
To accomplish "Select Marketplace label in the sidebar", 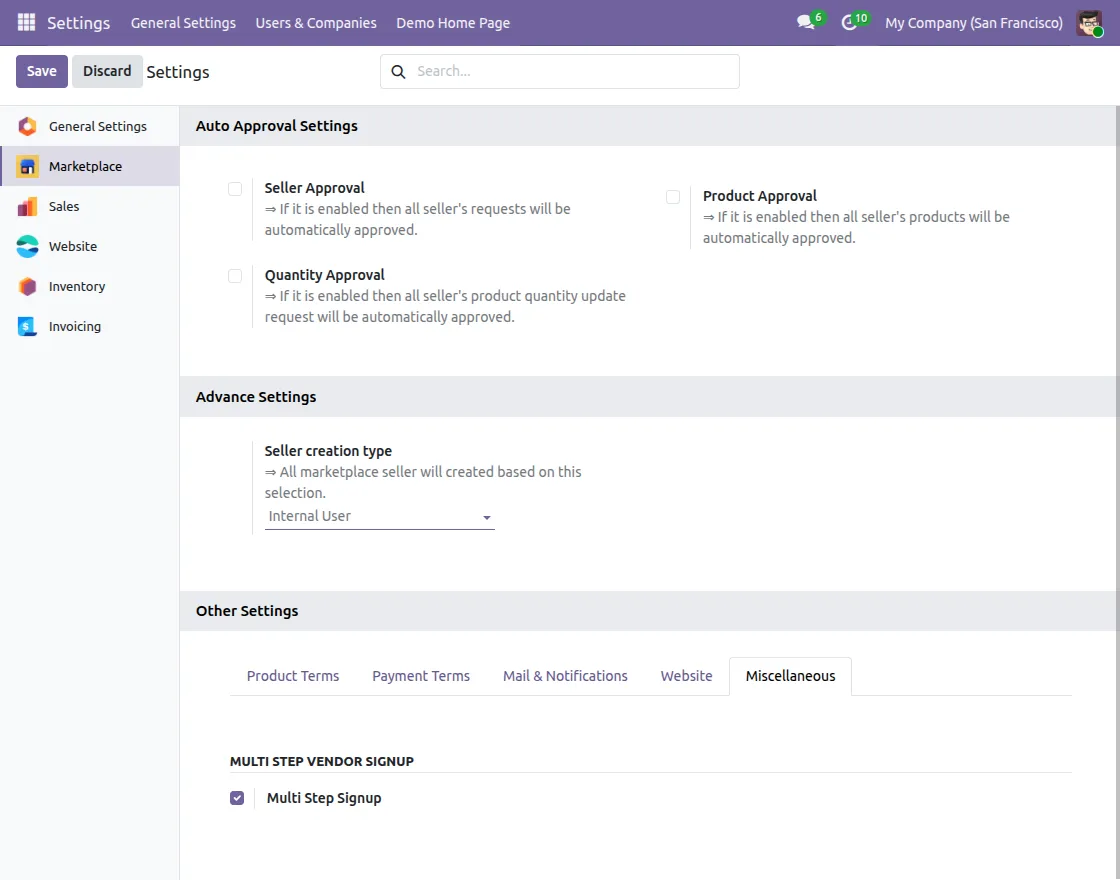I will [x=86, y=166].
